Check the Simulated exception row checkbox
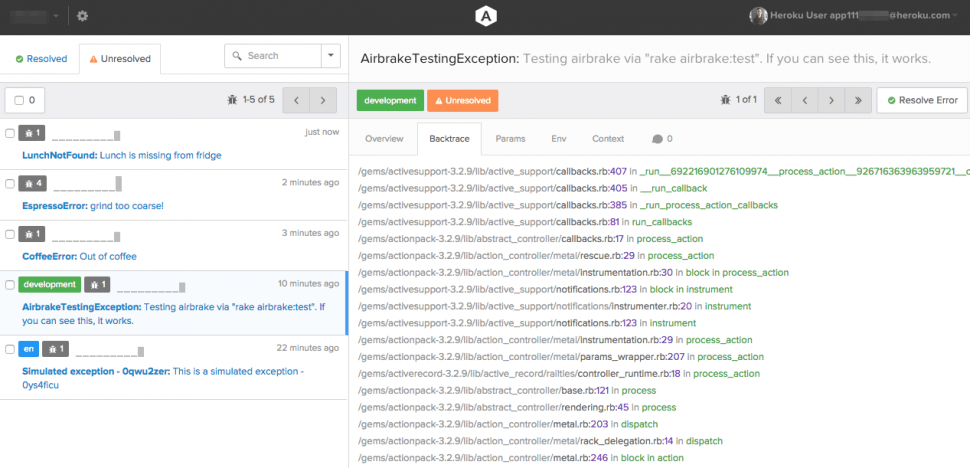Viewport: 970px width, 468px height. tap(9, 349)
